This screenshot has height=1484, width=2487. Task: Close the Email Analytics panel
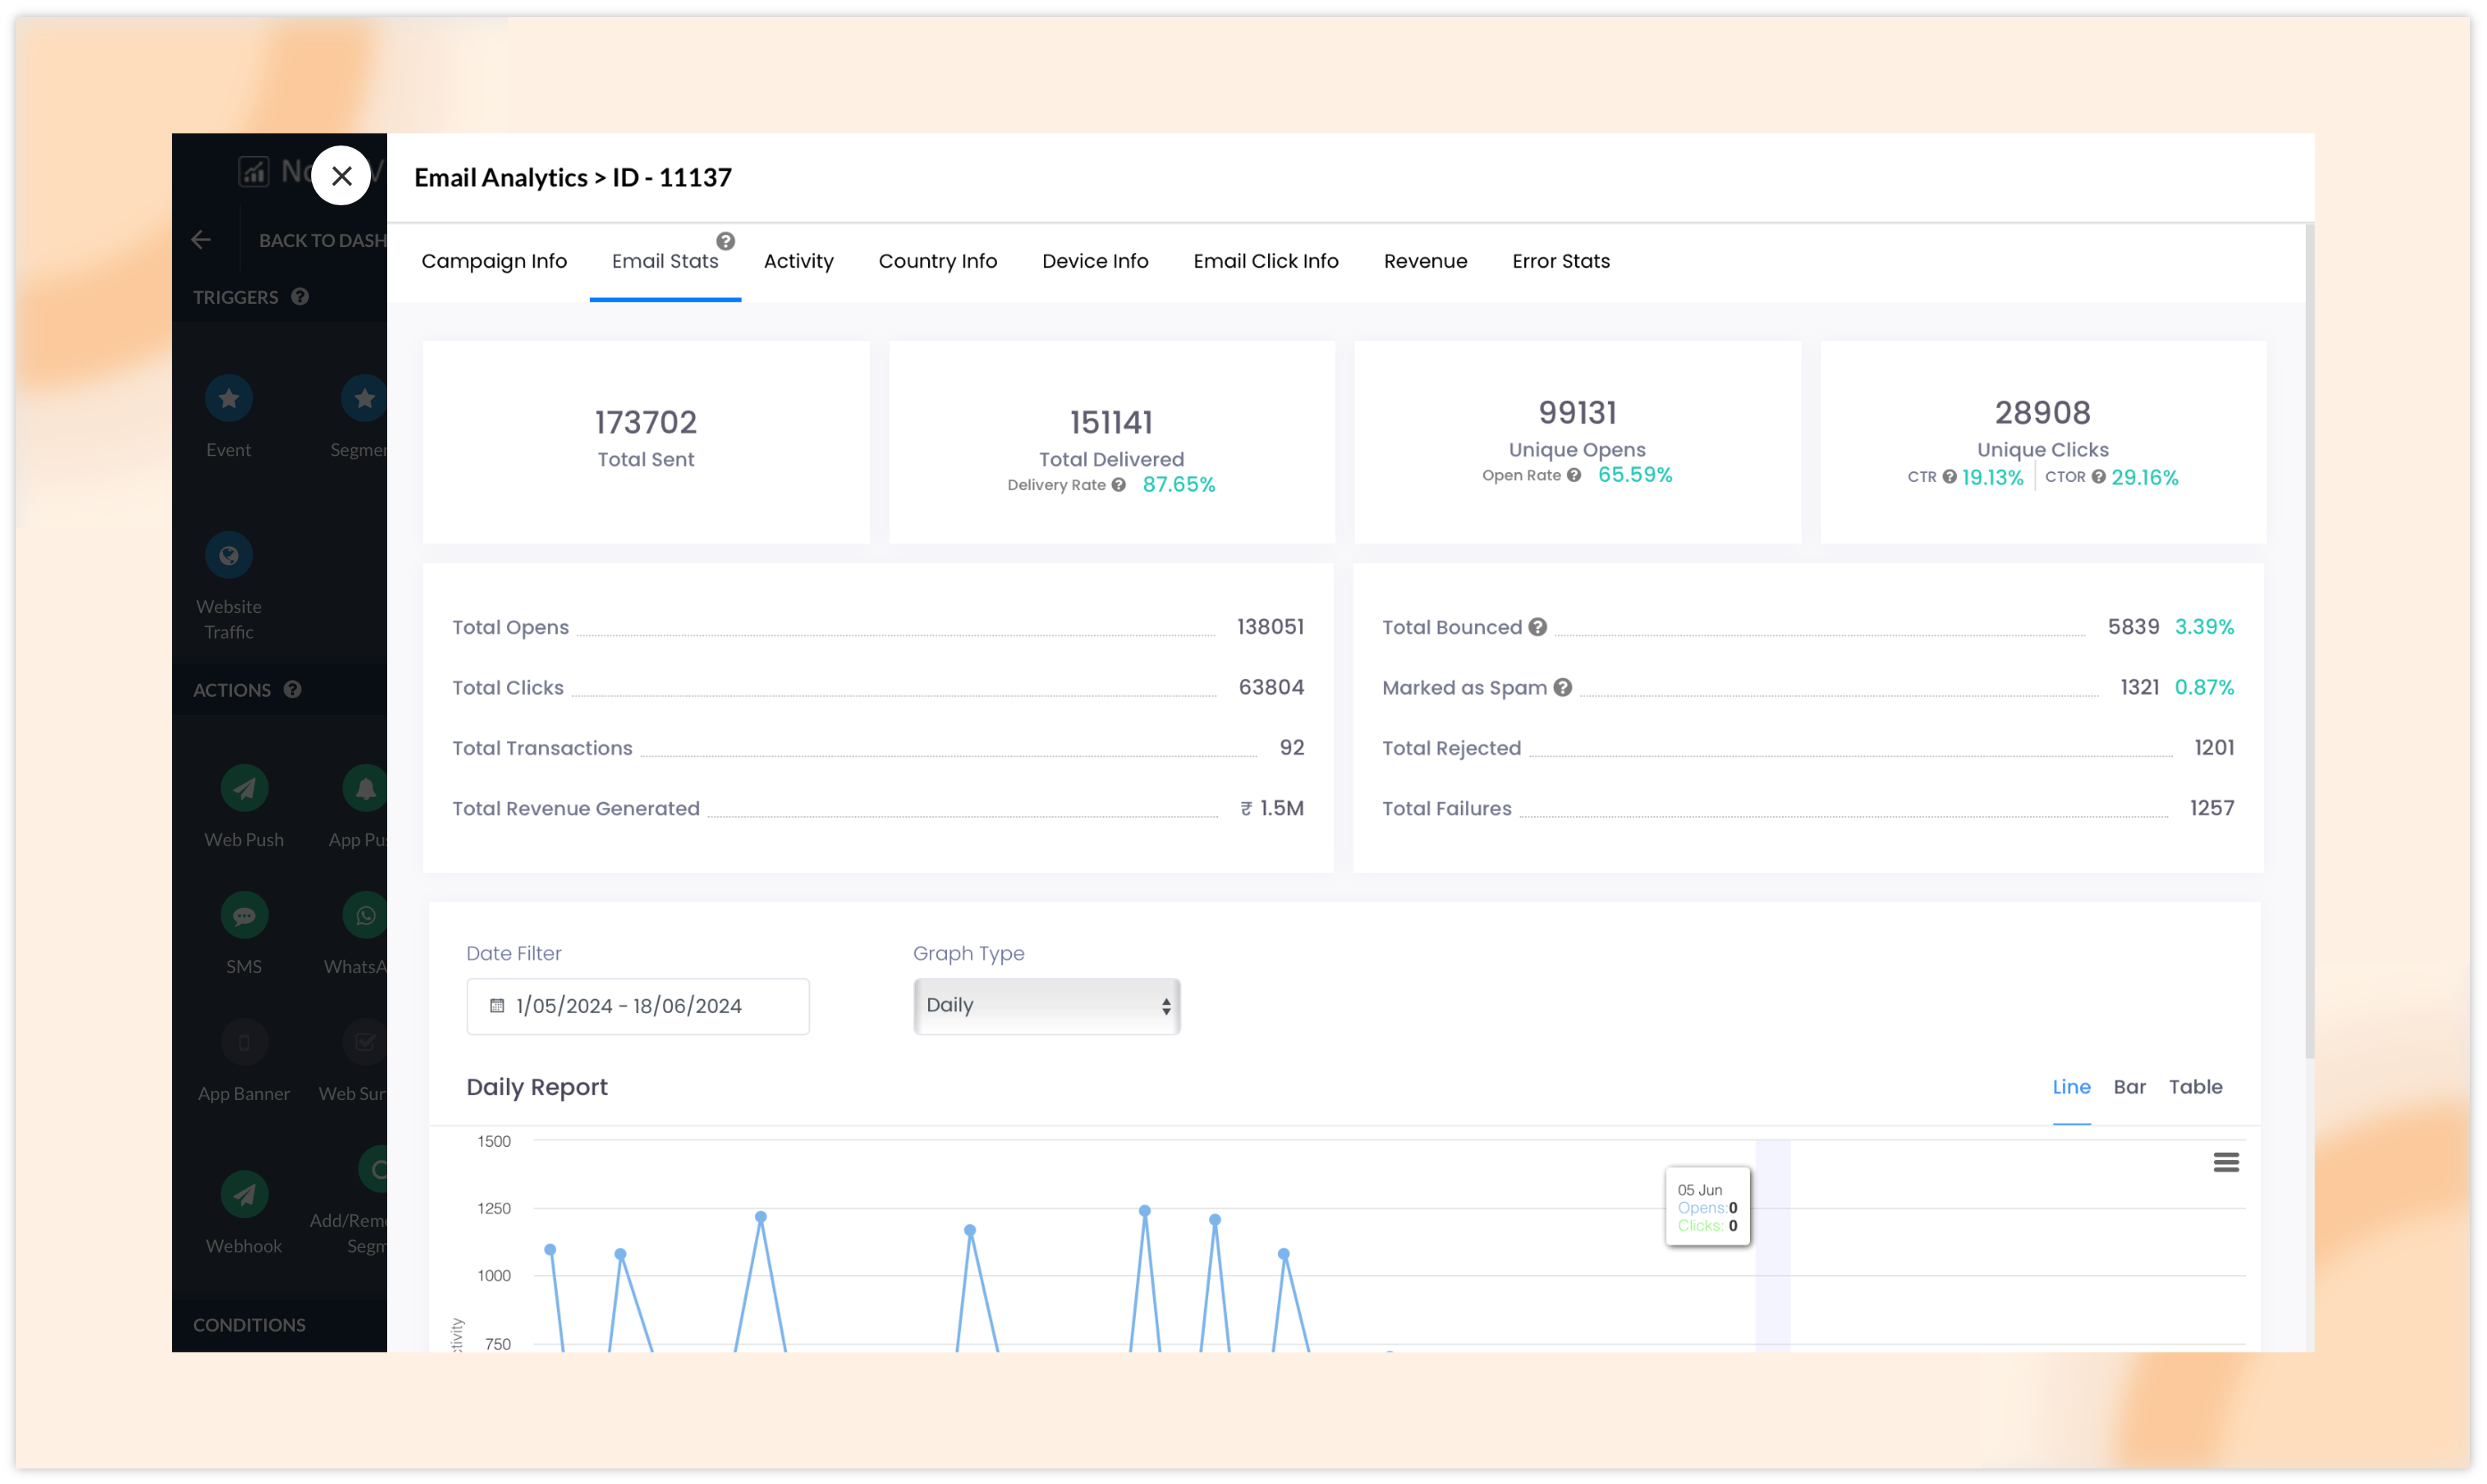click(341, 176)
